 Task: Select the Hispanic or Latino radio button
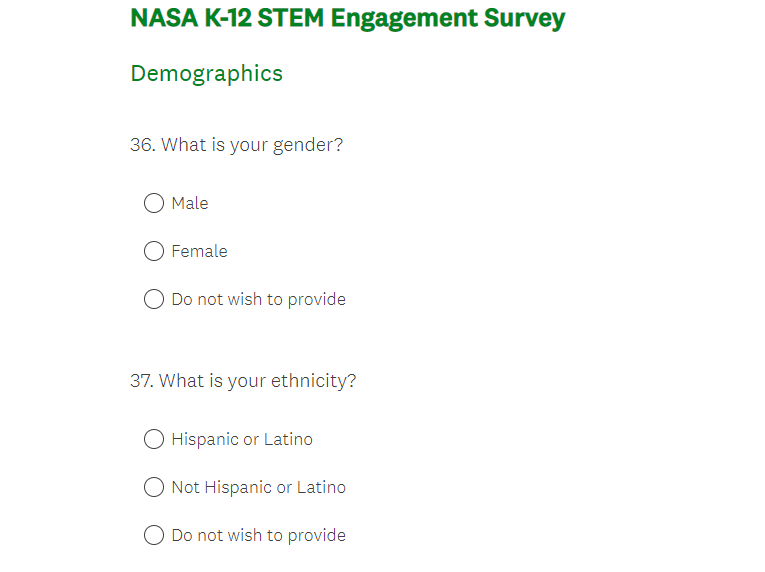click(154, 439)
